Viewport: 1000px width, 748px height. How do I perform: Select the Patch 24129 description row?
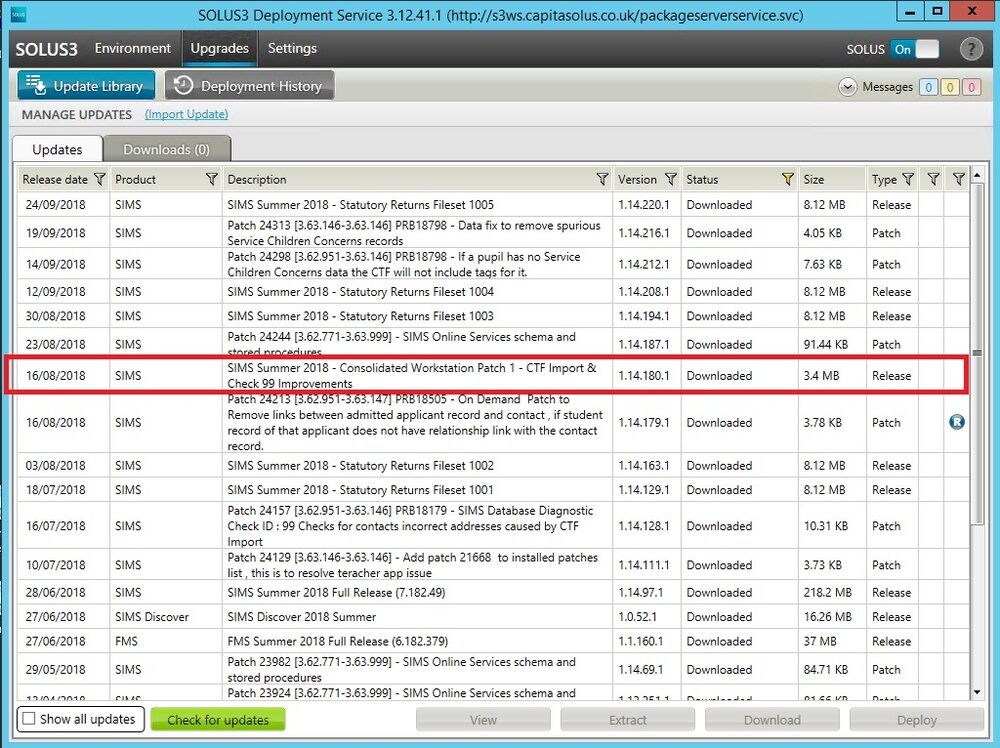click(x=493, y=564)
